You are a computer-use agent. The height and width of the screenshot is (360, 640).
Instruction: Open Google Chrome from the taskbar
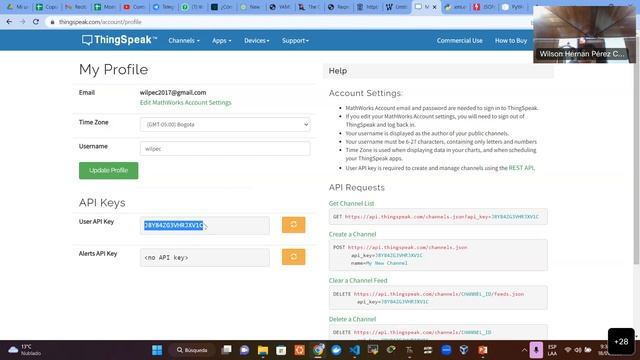318,350
